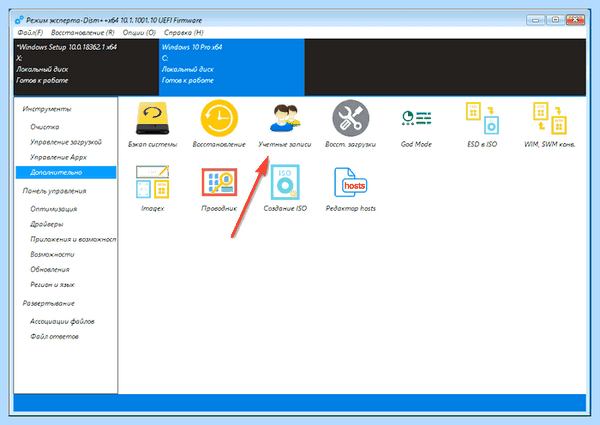Close the Dism++ window
Image resolution: width=600 pixels, height=425 pixels.
point(575,20)
